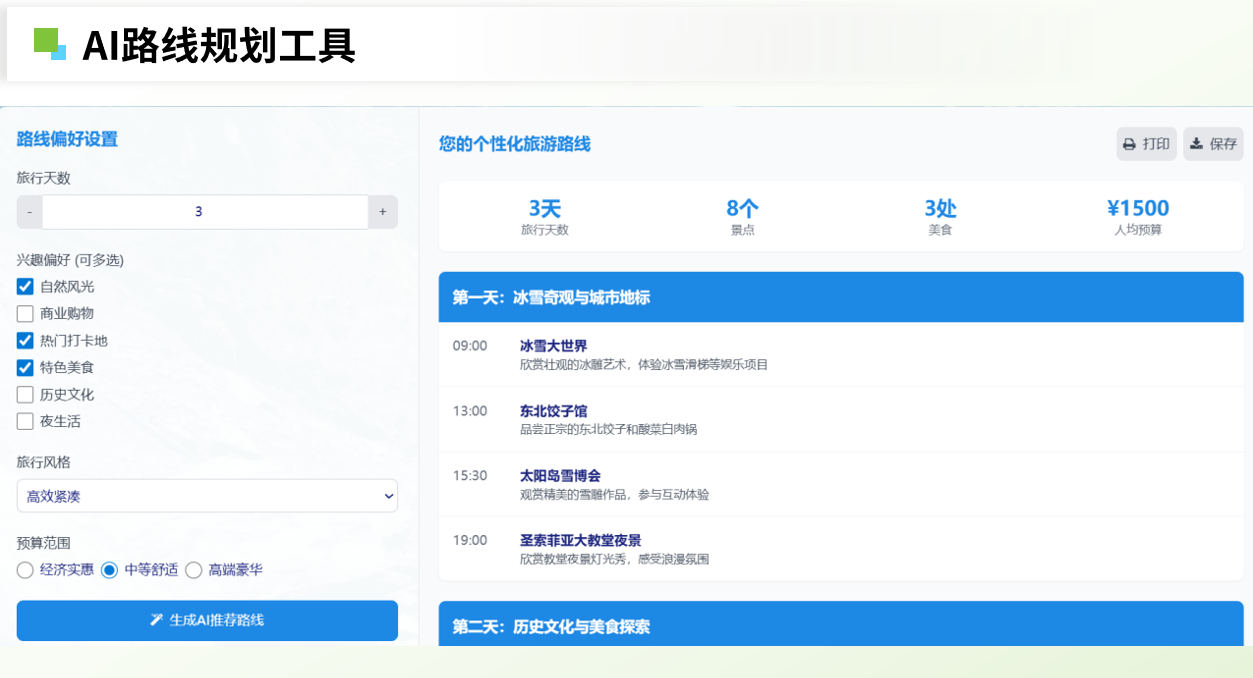Image resolution: width=1253 pixels, height=678 pixels.
Task: Click the 保存 button
Action: (1213, 143)
